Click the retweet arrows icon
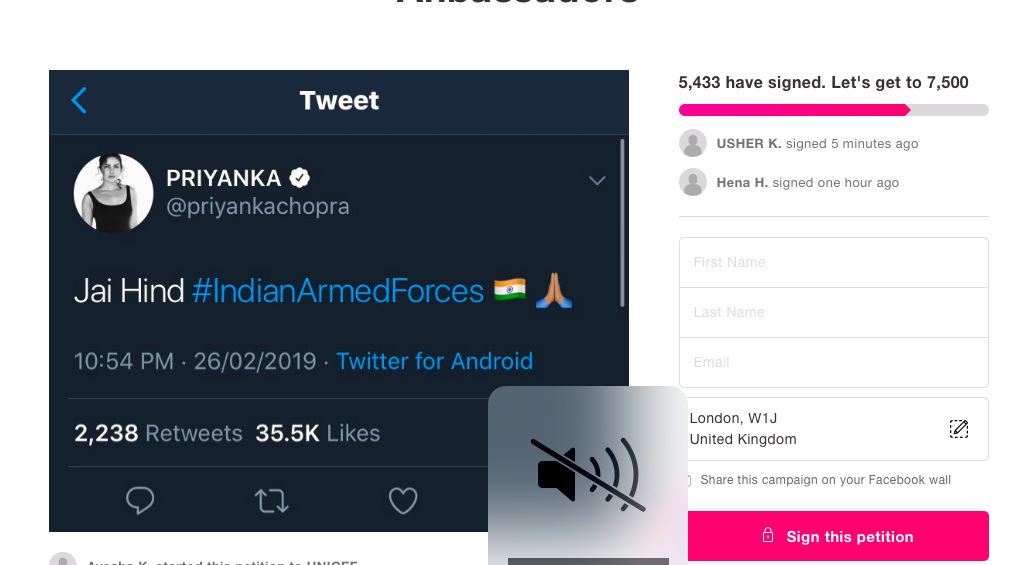Viewport: 1010px width, 565px height. (x=271, y=500)
